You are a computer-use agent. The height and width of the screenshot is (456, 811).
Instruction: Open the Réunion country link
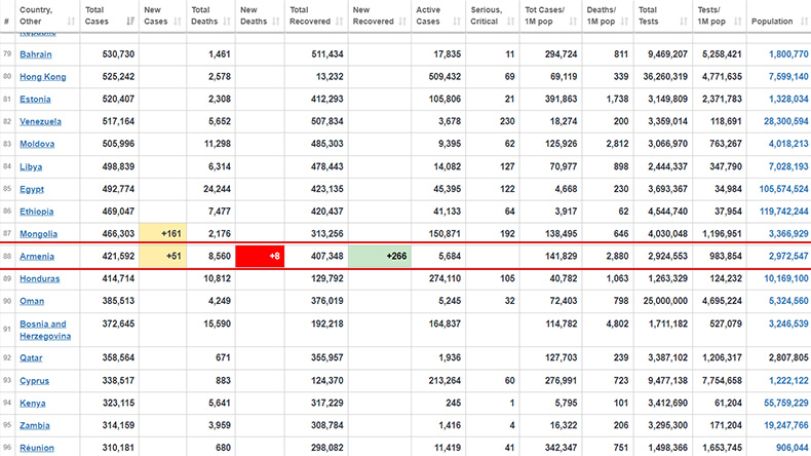tap(37, 448)
